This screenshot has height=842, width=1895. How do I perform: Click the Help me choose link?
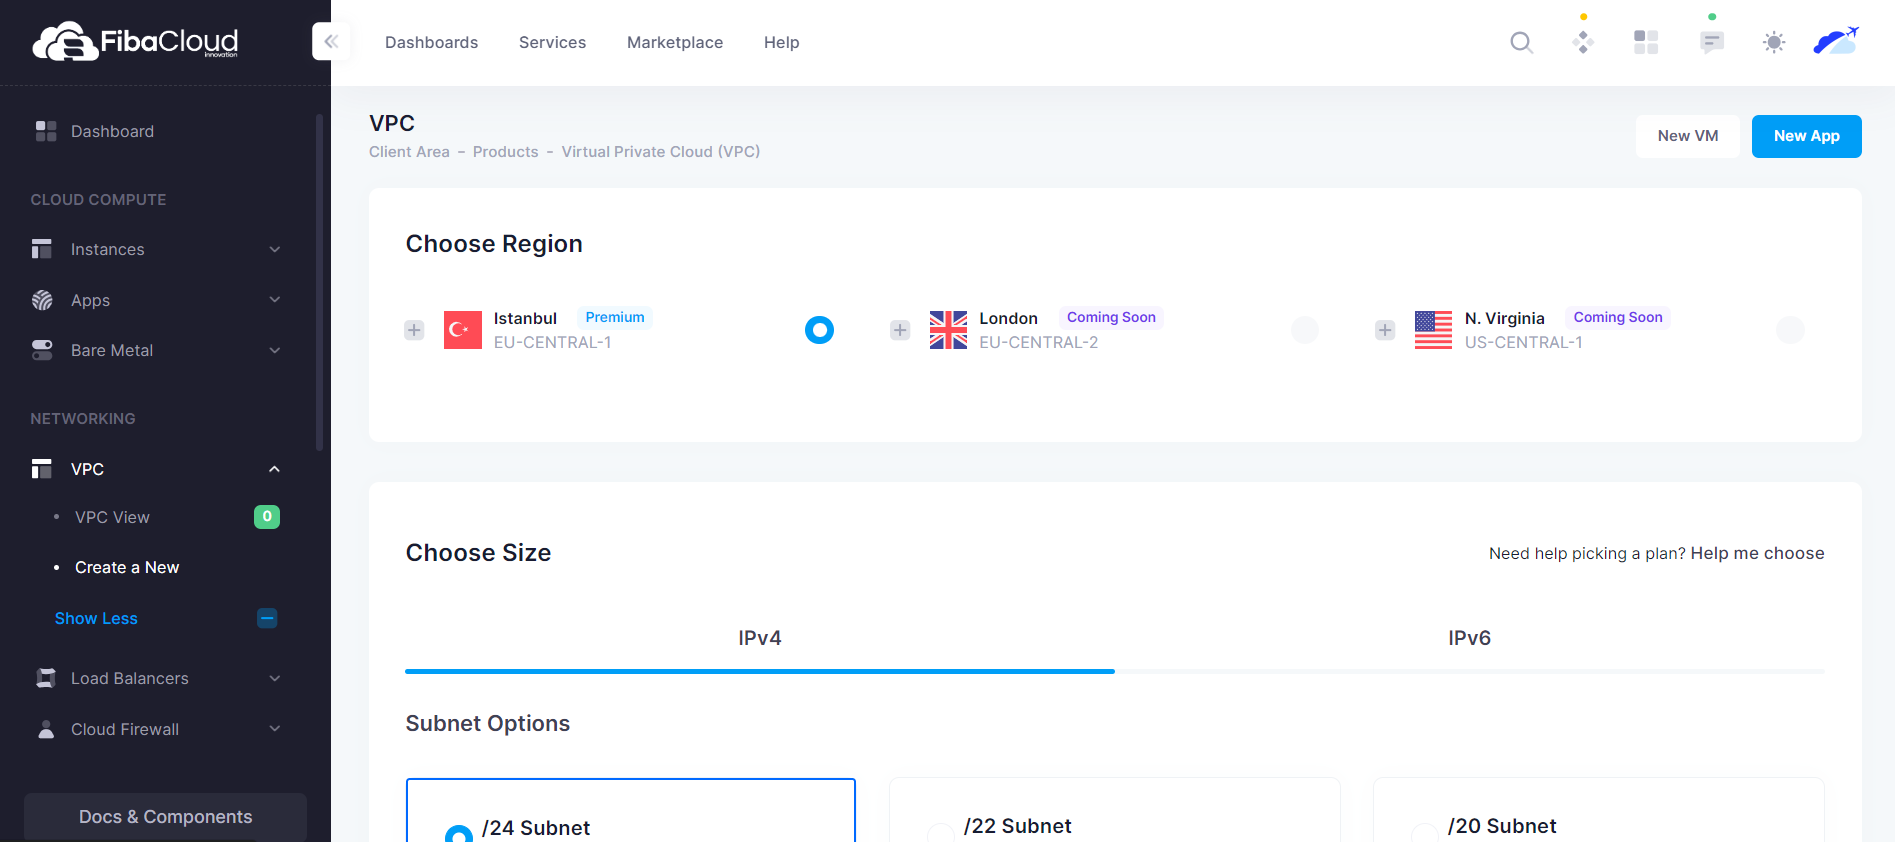click(x=1757, y=553)
